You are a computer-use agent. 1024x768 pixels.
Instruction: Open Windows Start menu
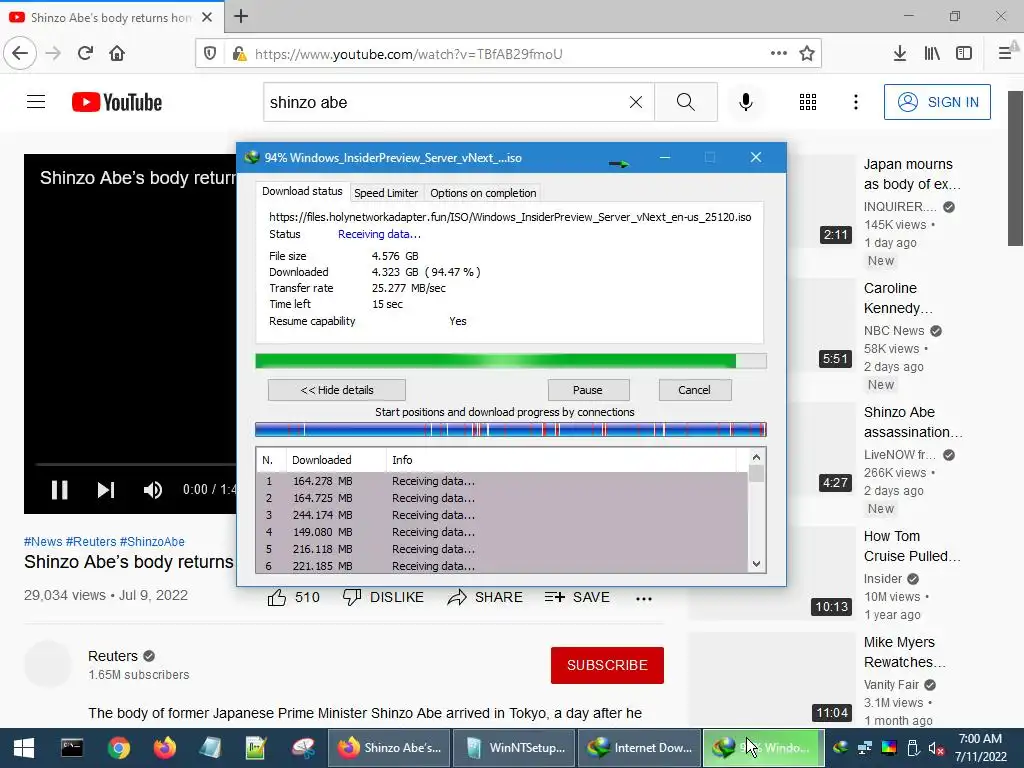[x=24, y=748]
